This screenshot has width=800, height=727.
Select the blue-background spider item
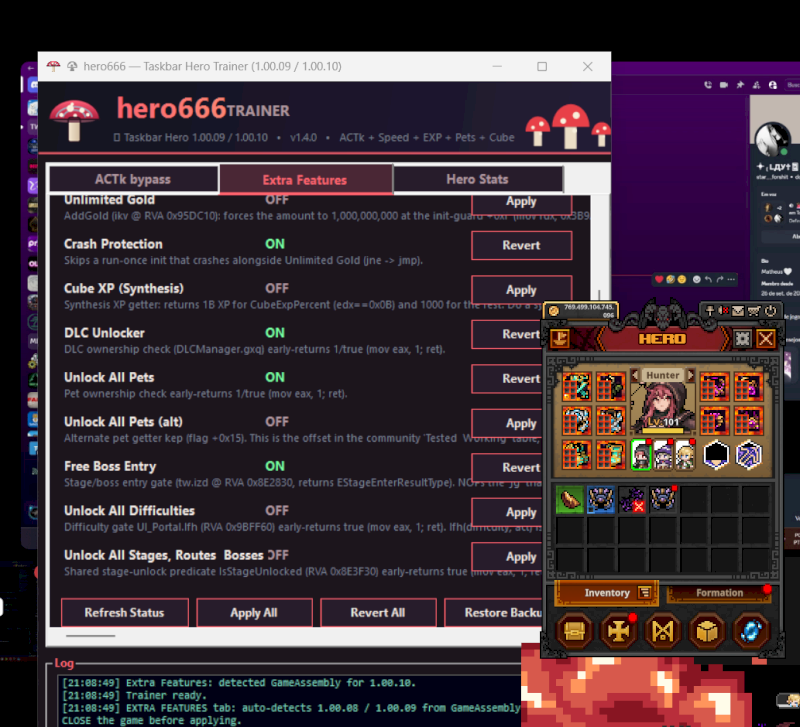point(601,499)
